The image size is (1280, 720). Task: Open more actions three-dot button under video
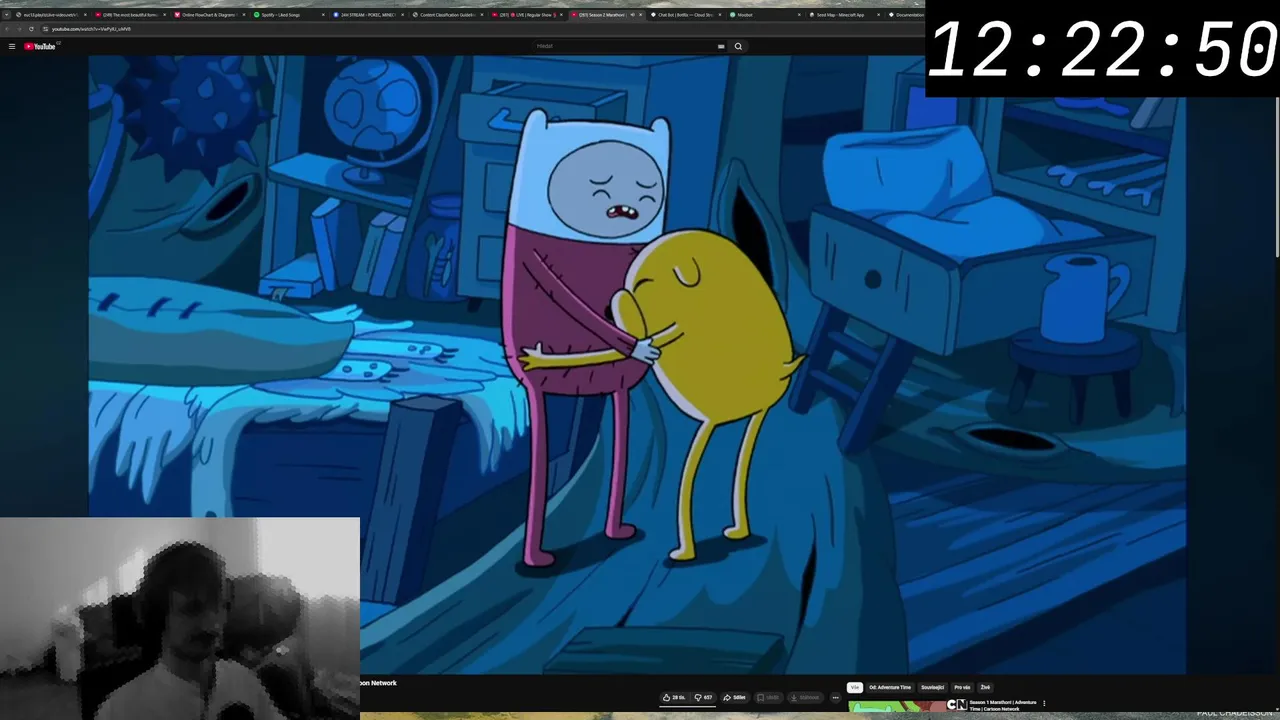(x=836, y=697)
